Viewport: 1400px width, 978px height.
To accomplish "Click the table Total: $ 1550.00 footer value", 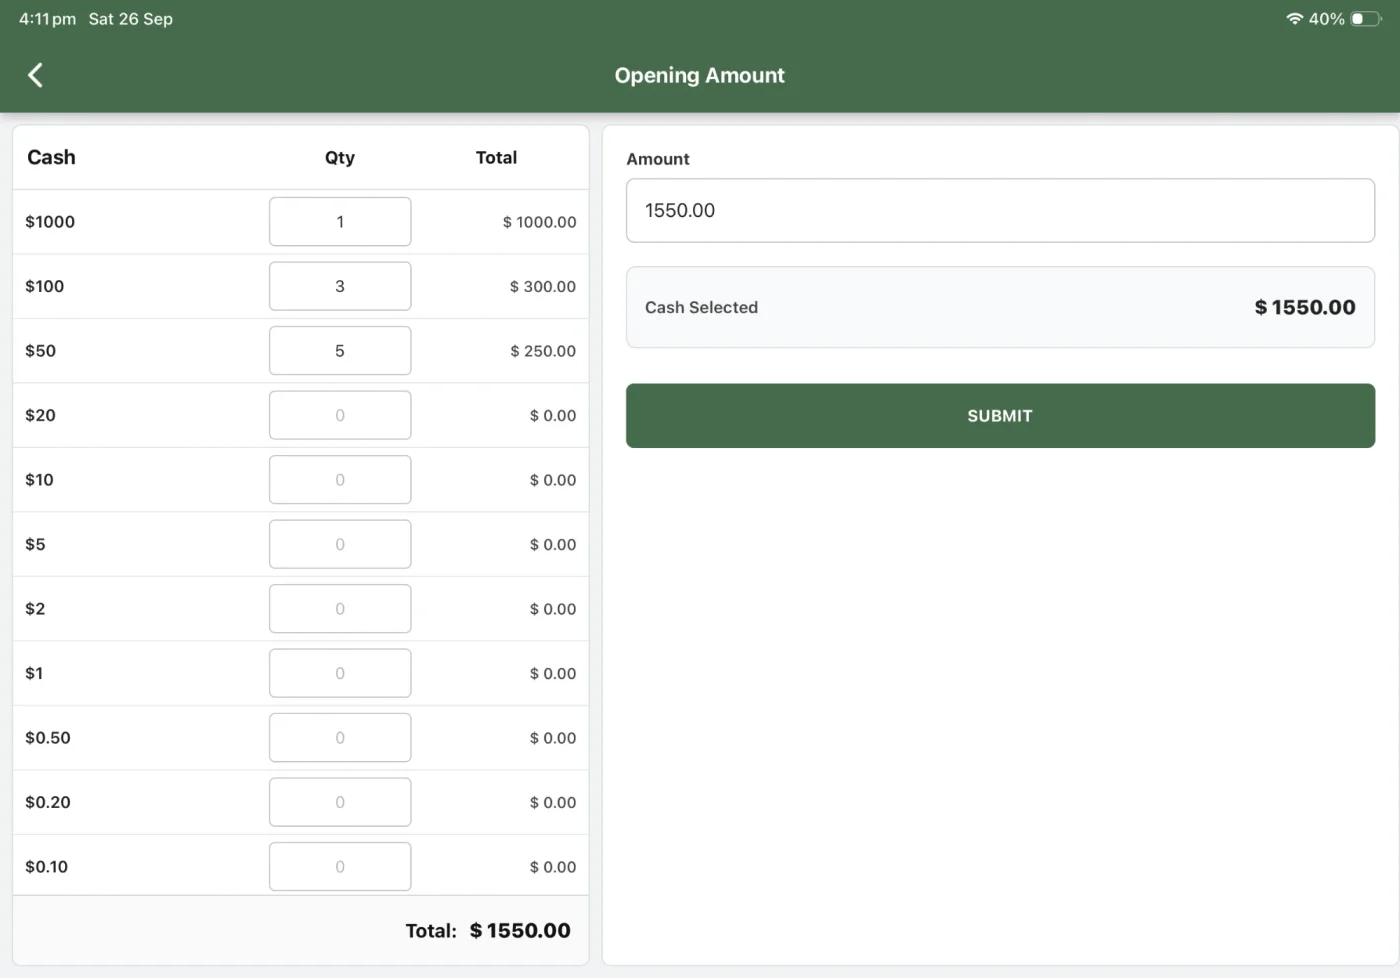I will (520, 931).
